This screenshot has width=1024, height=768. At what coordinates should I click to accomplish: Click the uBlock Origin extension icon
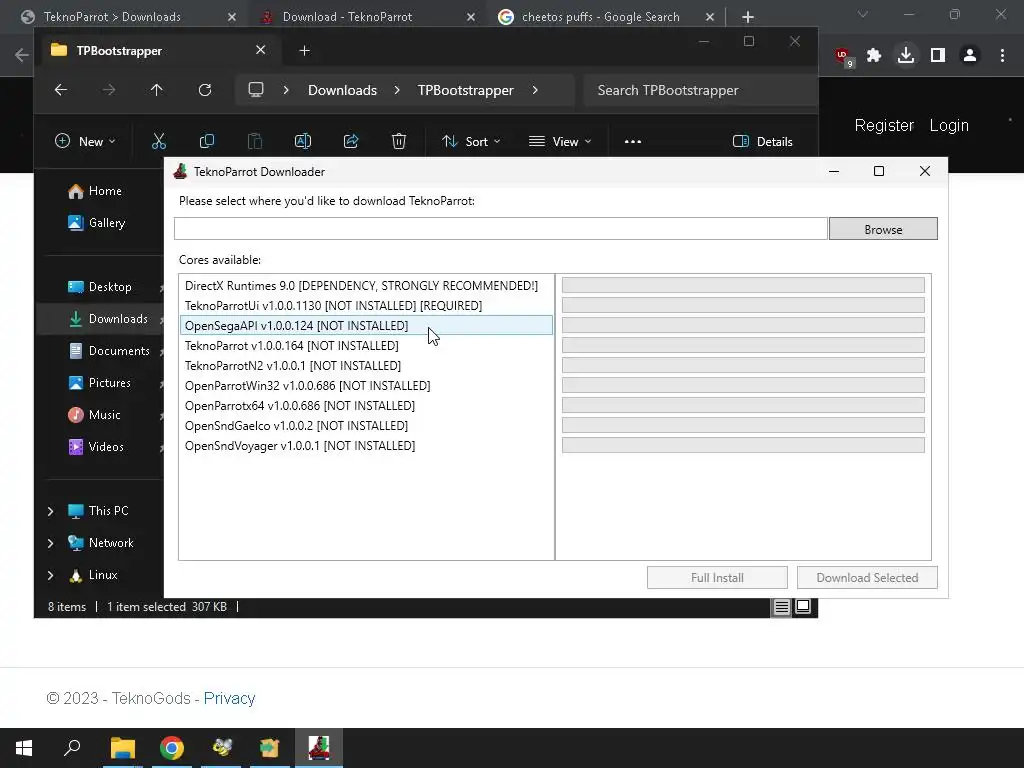click(844, 56)
